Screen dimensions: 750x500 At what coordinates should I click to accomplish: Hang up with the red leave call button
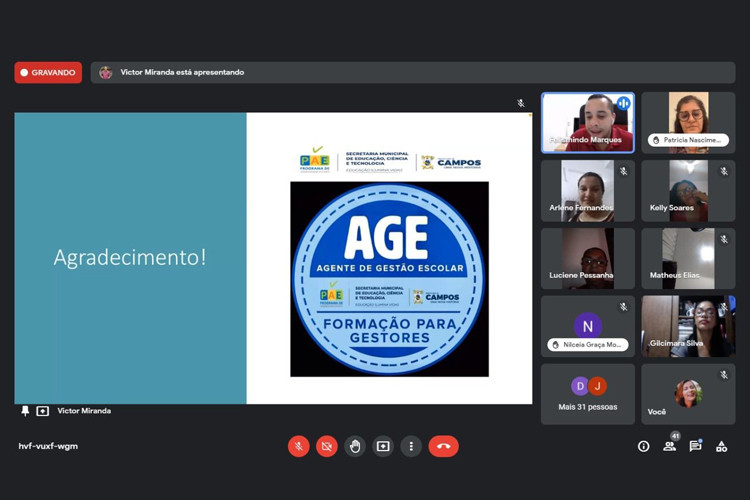click(x=443, y=446)
